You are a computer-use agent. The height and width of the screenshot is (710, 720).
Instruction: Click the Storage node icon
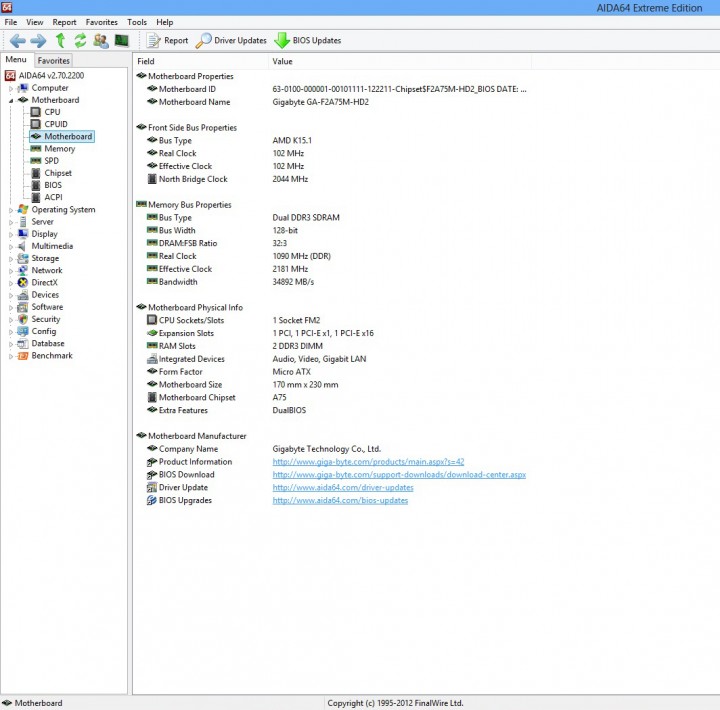[x=23, y=258]
